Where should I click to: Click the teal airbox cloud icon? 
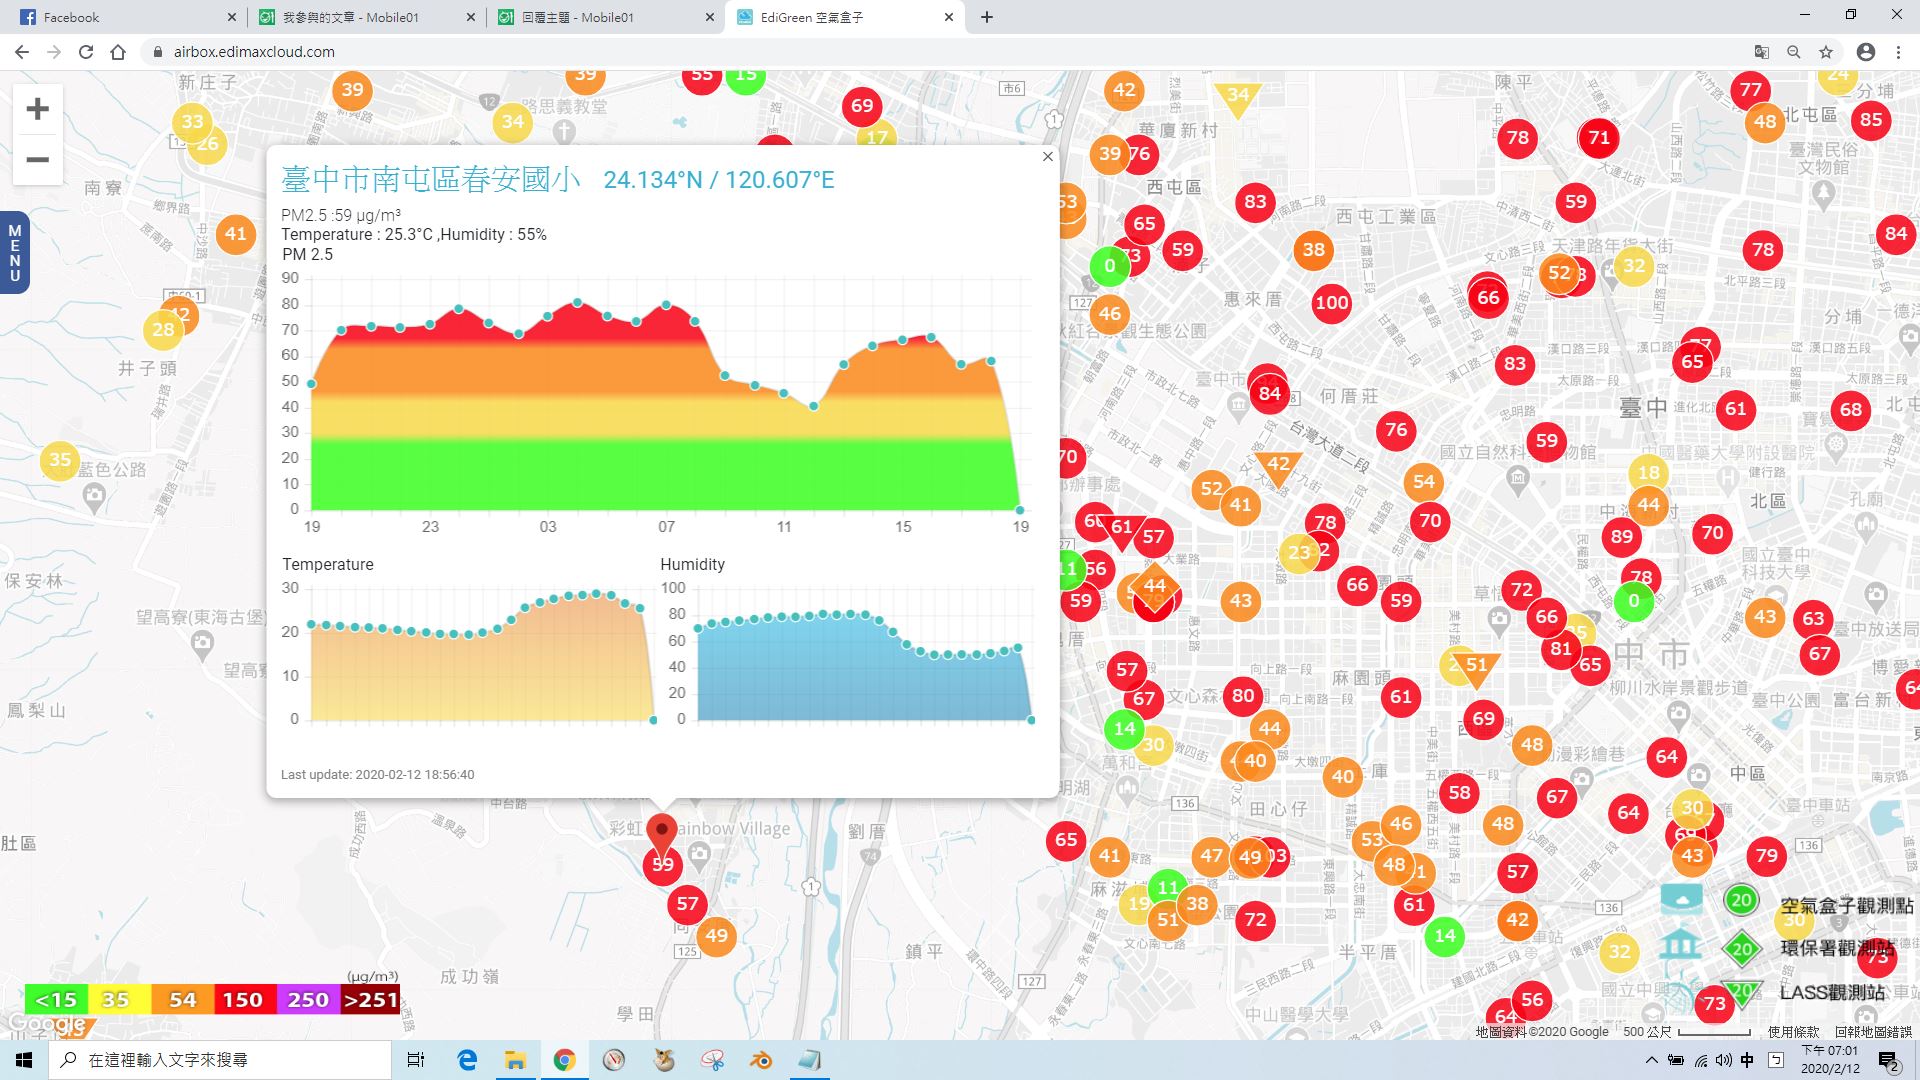click(1681, 899)
